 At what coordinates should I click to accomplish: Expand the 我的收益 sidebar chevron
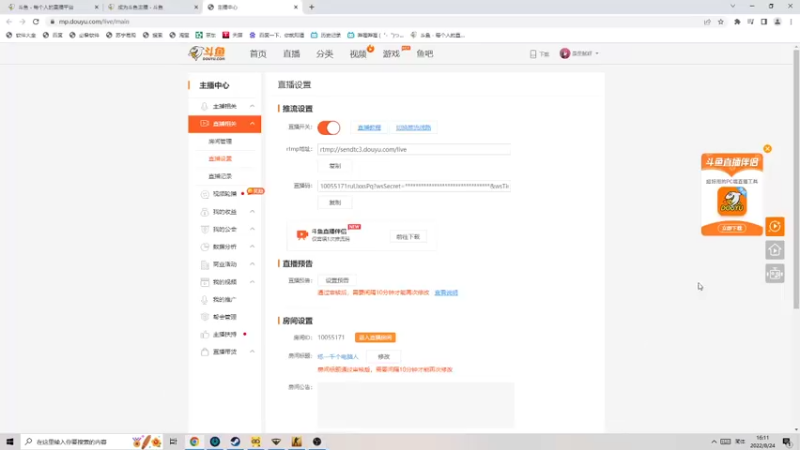[x=252, y=212]
